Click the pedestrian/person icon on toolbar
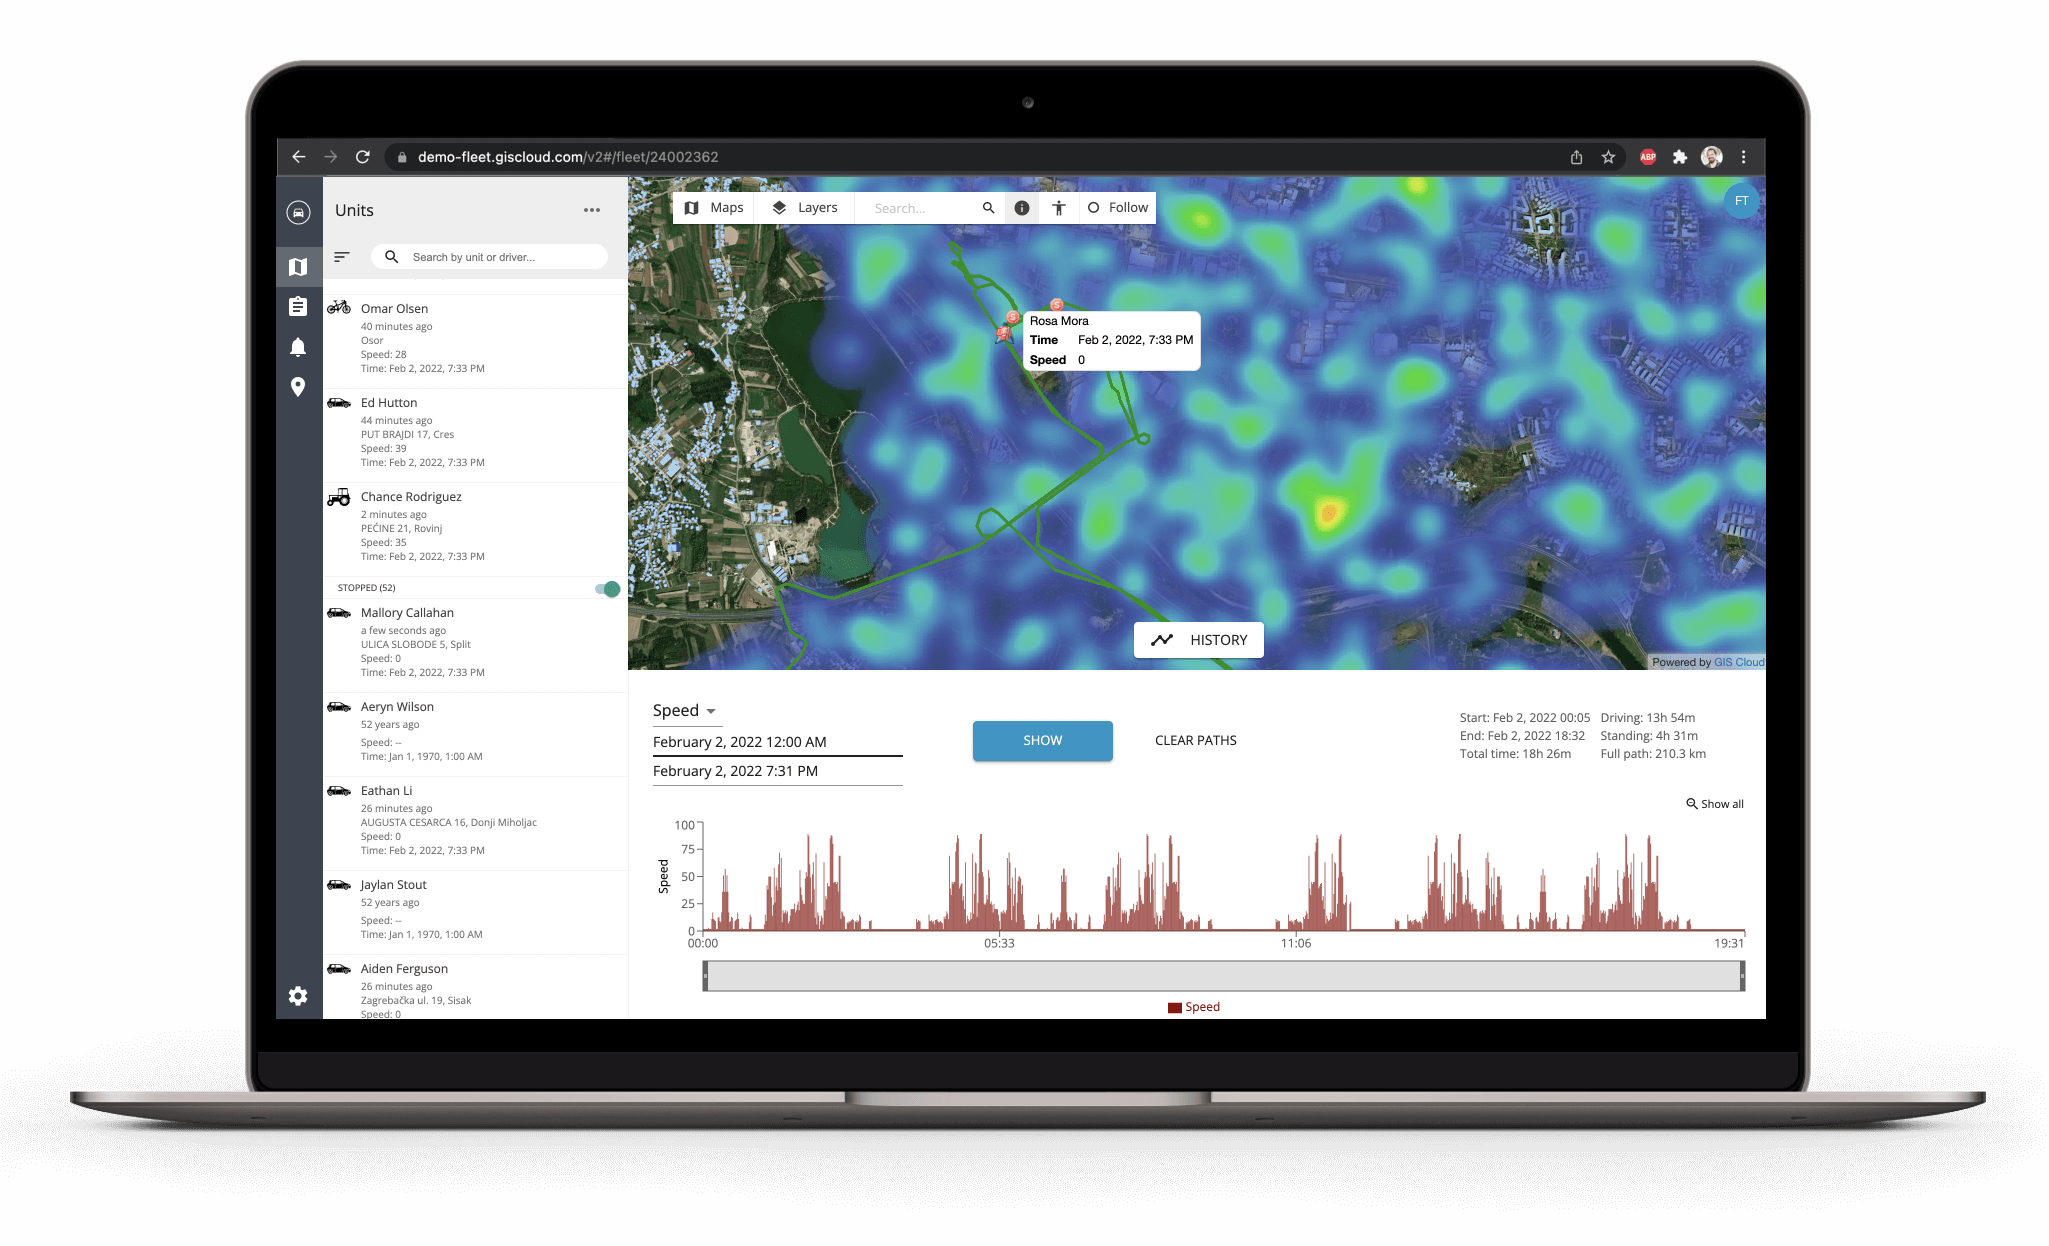The width and height of the screenshot is (2049, 1246). click(x=1058, y=208)
